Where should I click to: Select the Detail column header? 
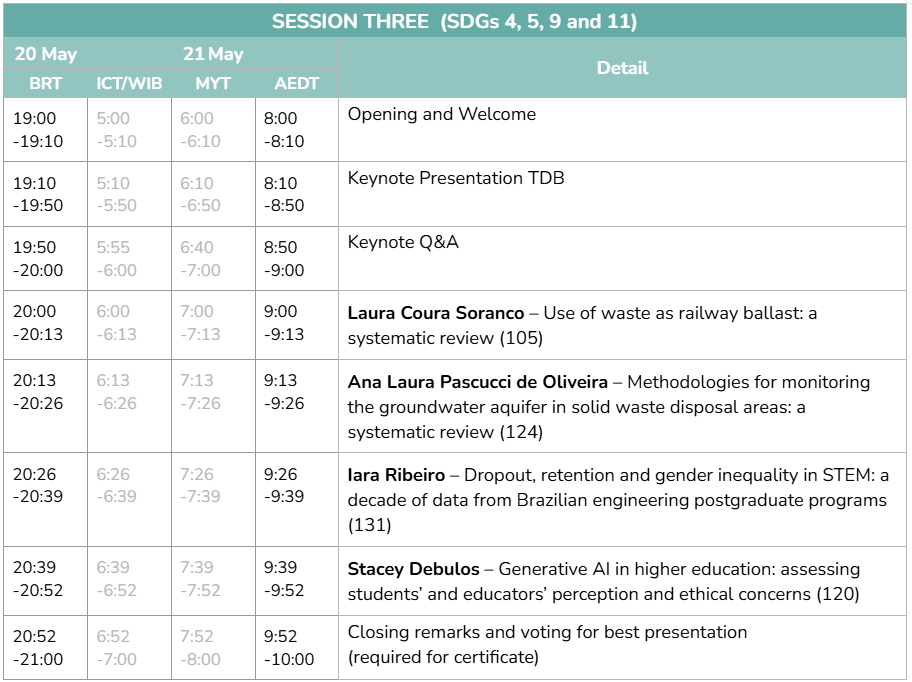622,68
